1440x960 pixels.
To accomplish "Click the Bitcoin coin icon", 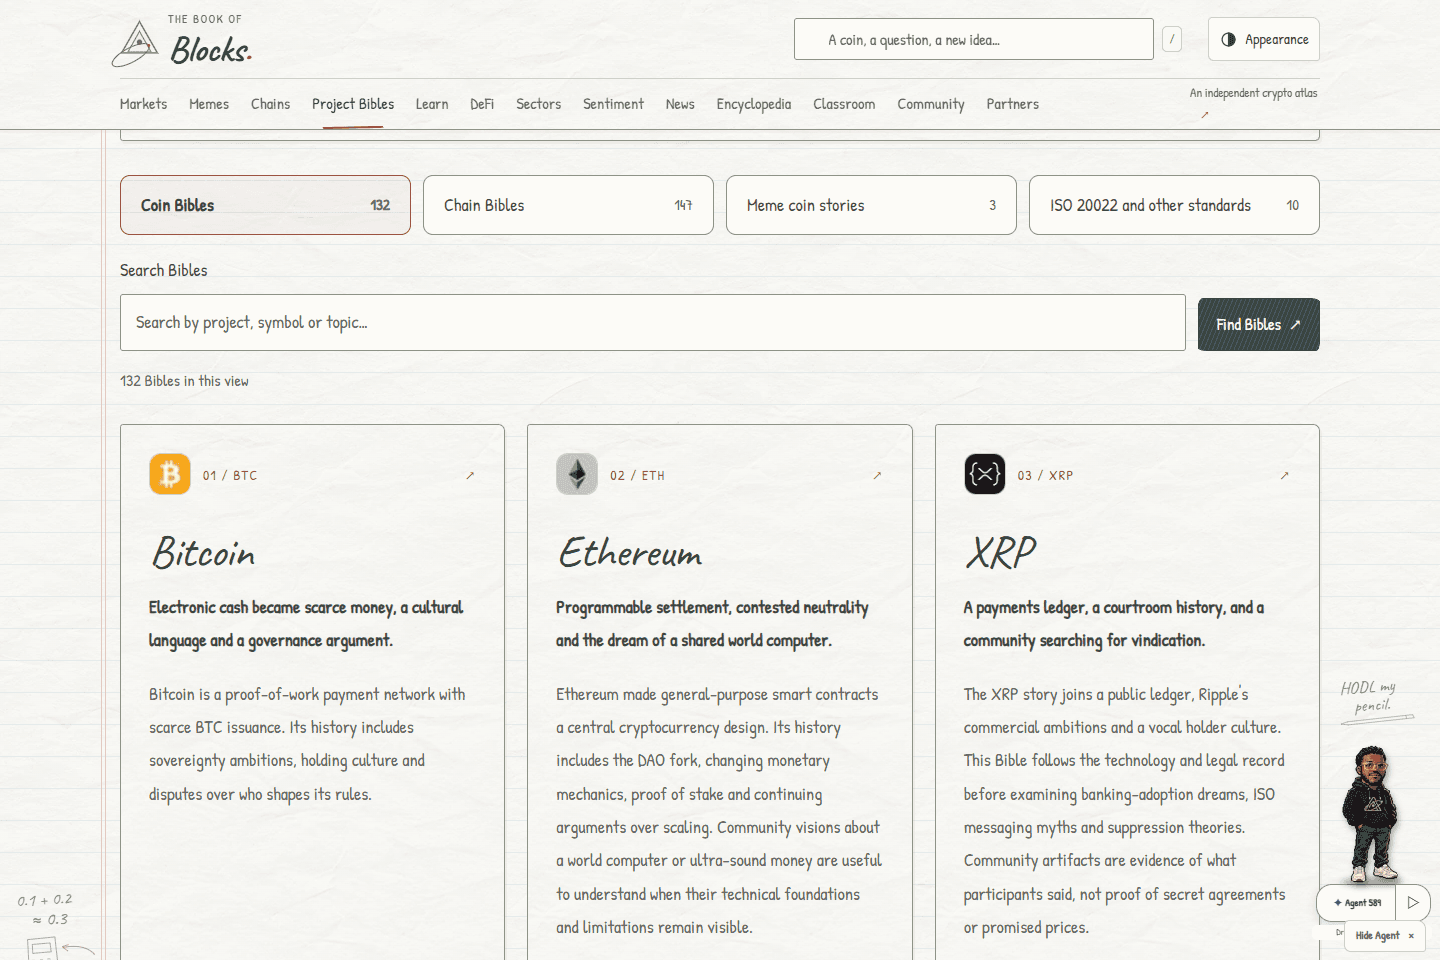I will pyautogui.click(x=170, y=474).
